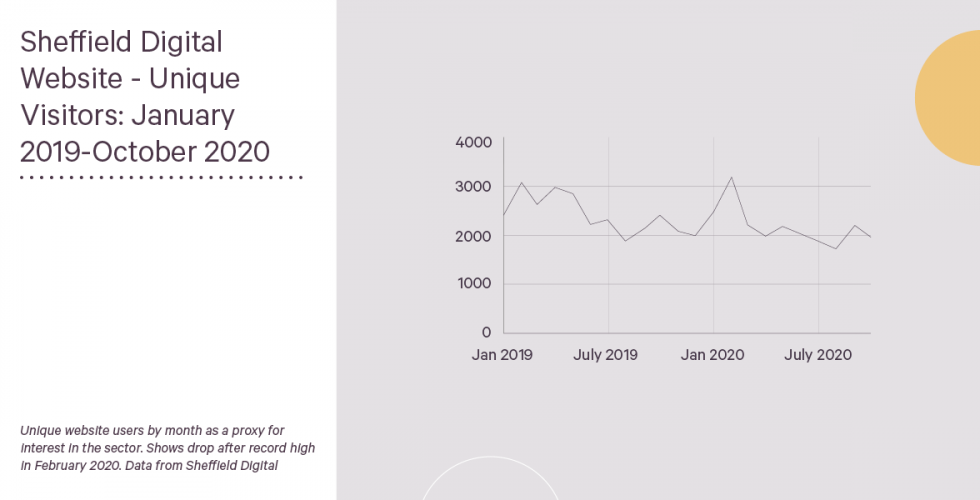
Task: Click the italic caption about unique website users
Action: coord(168,448)
